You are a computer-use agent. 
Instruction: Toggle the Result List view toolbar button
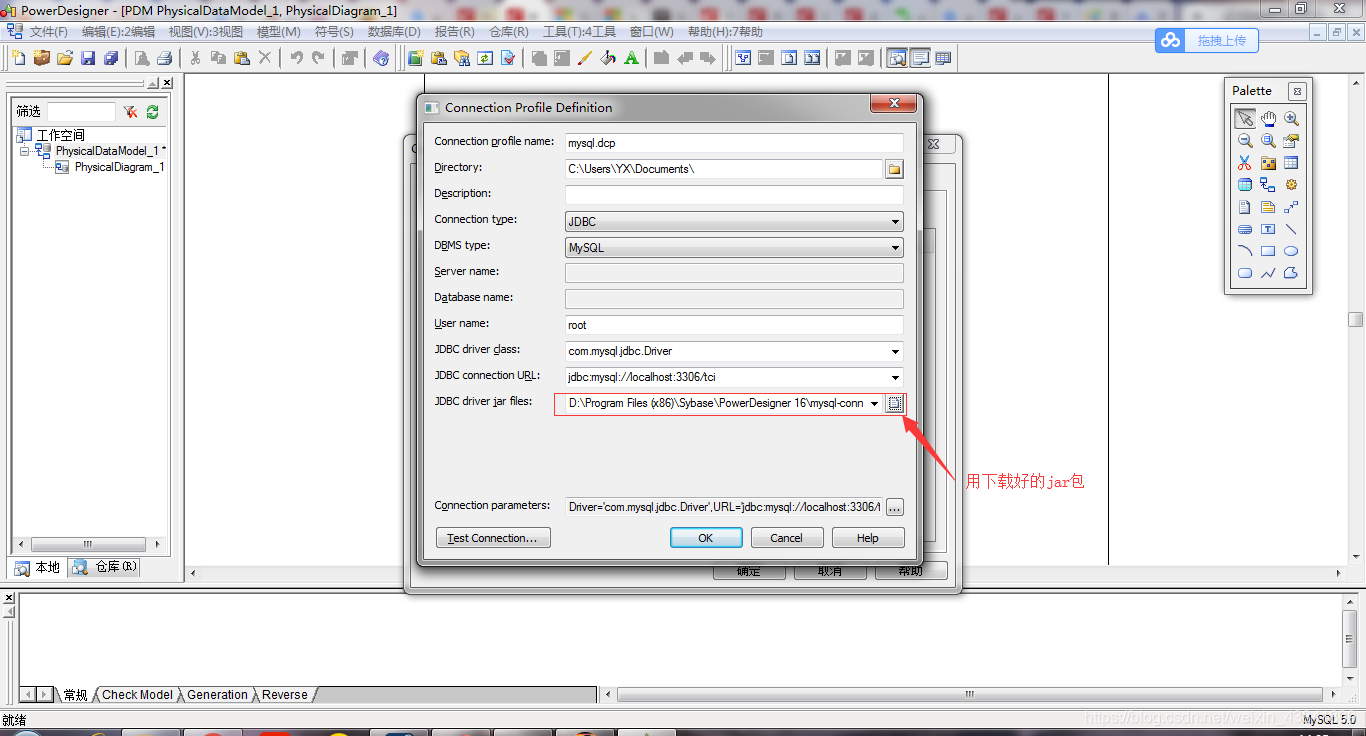pos(943,58)
